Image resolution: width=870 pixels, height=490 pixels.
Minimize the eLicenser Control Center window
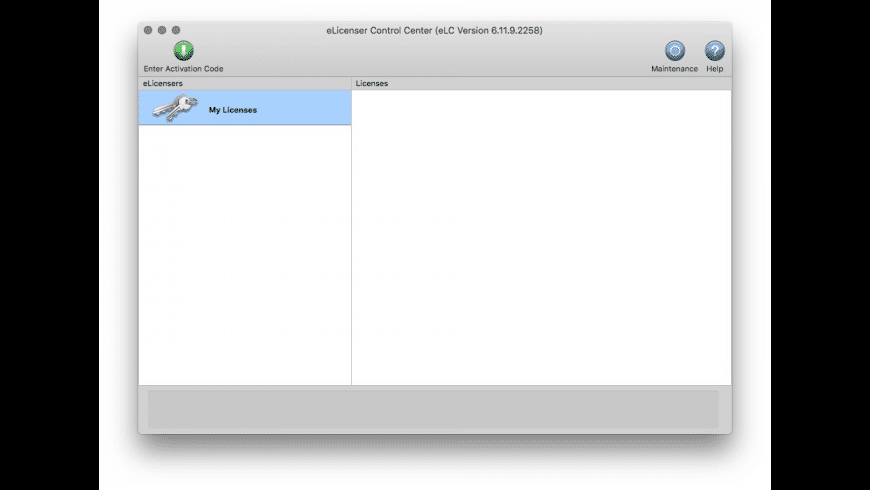162,30
